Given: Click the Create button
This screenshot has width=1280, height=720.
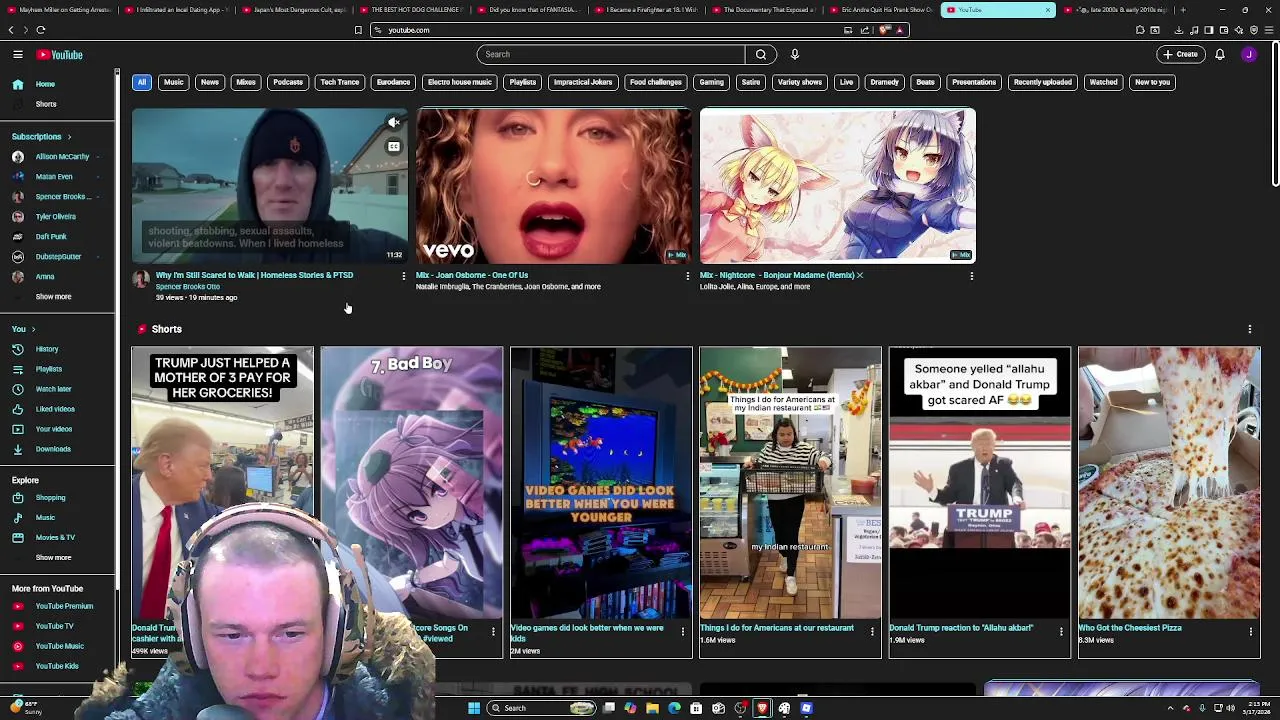Looking at the screenshot, I should (1180, 54).
